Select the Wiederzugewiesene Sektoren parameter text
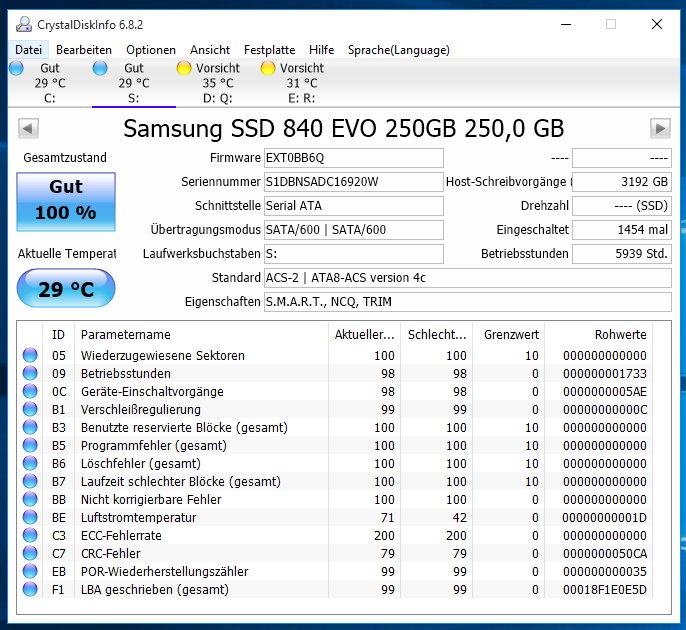The height and width of the screenshot is (630, 686). click(163, 356)
